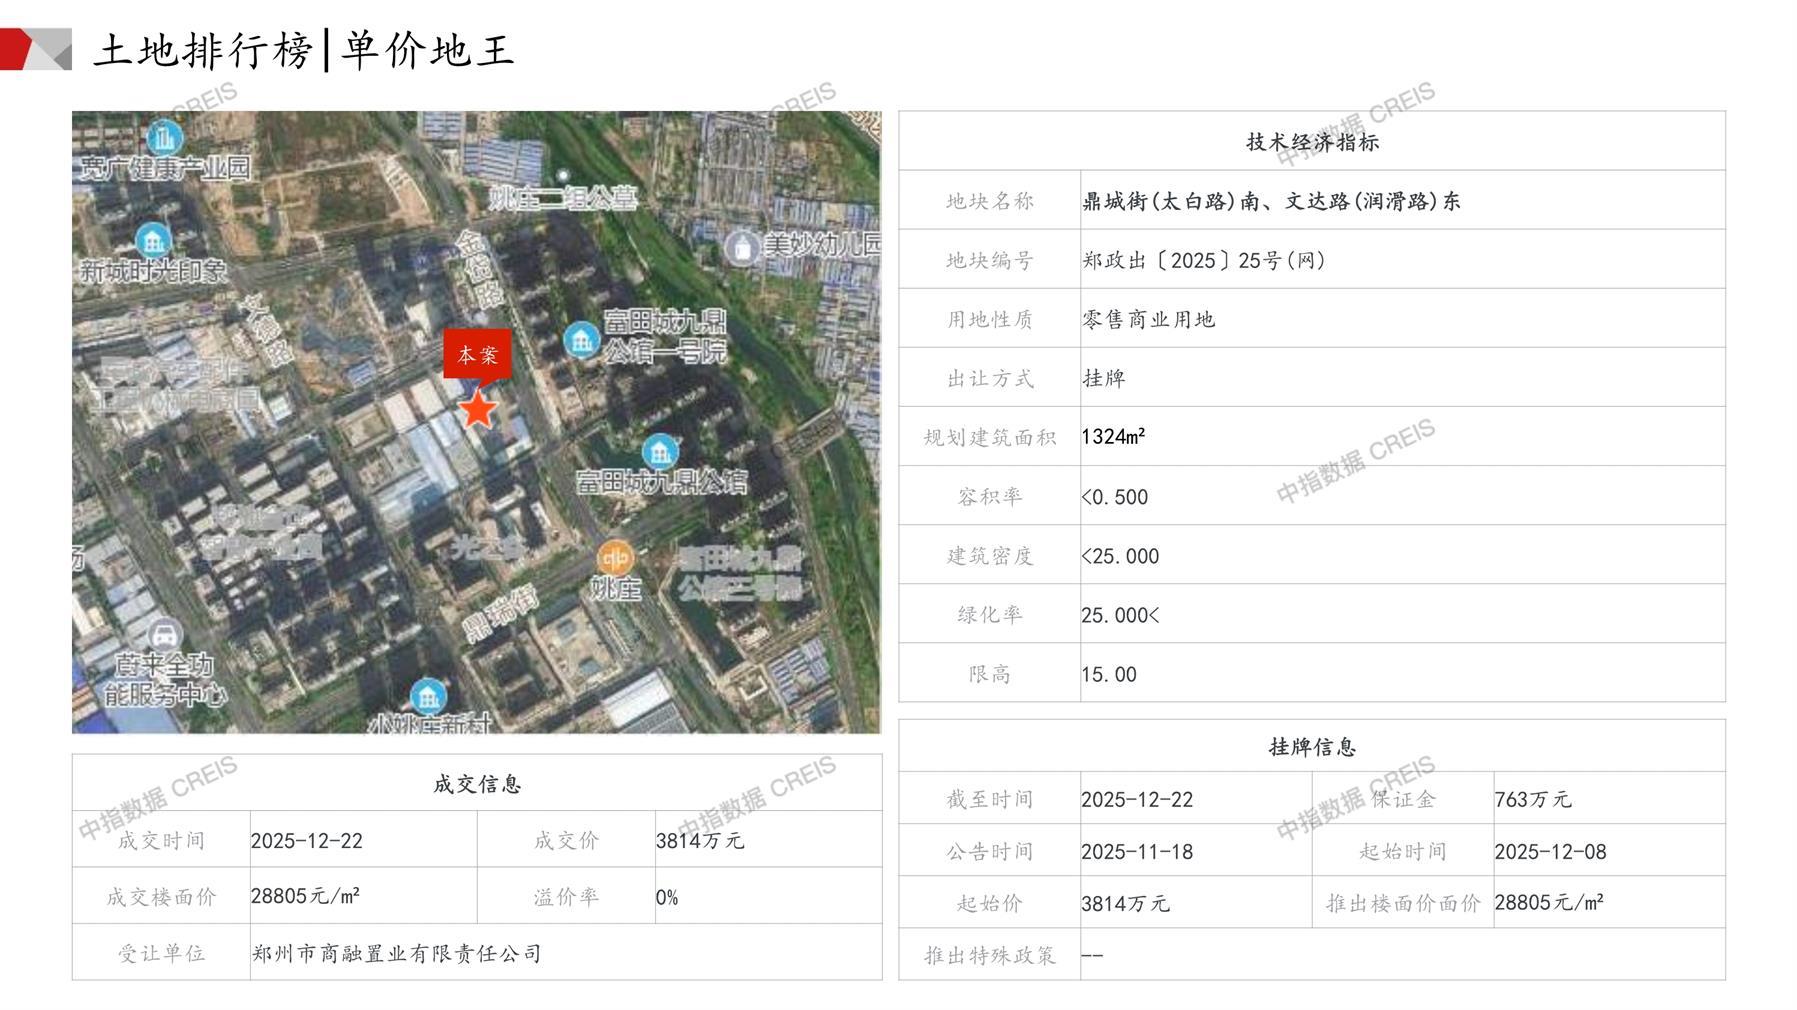Click the red star marker on the map
1797x1010 pixels.
tap(478, 409)
